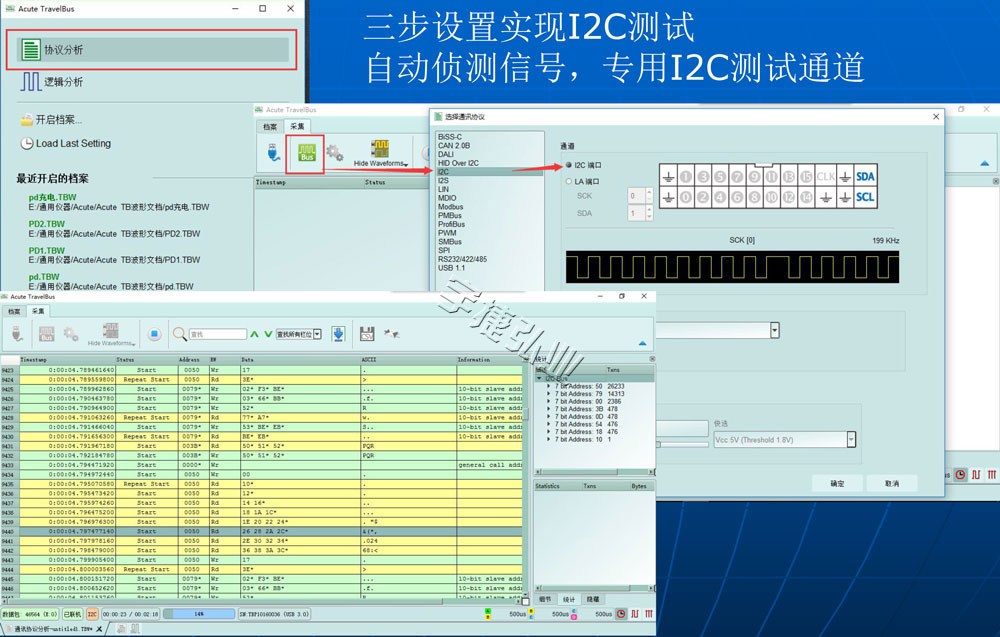Click the Load Last Setting clock icon

click(x=27, y=143)
